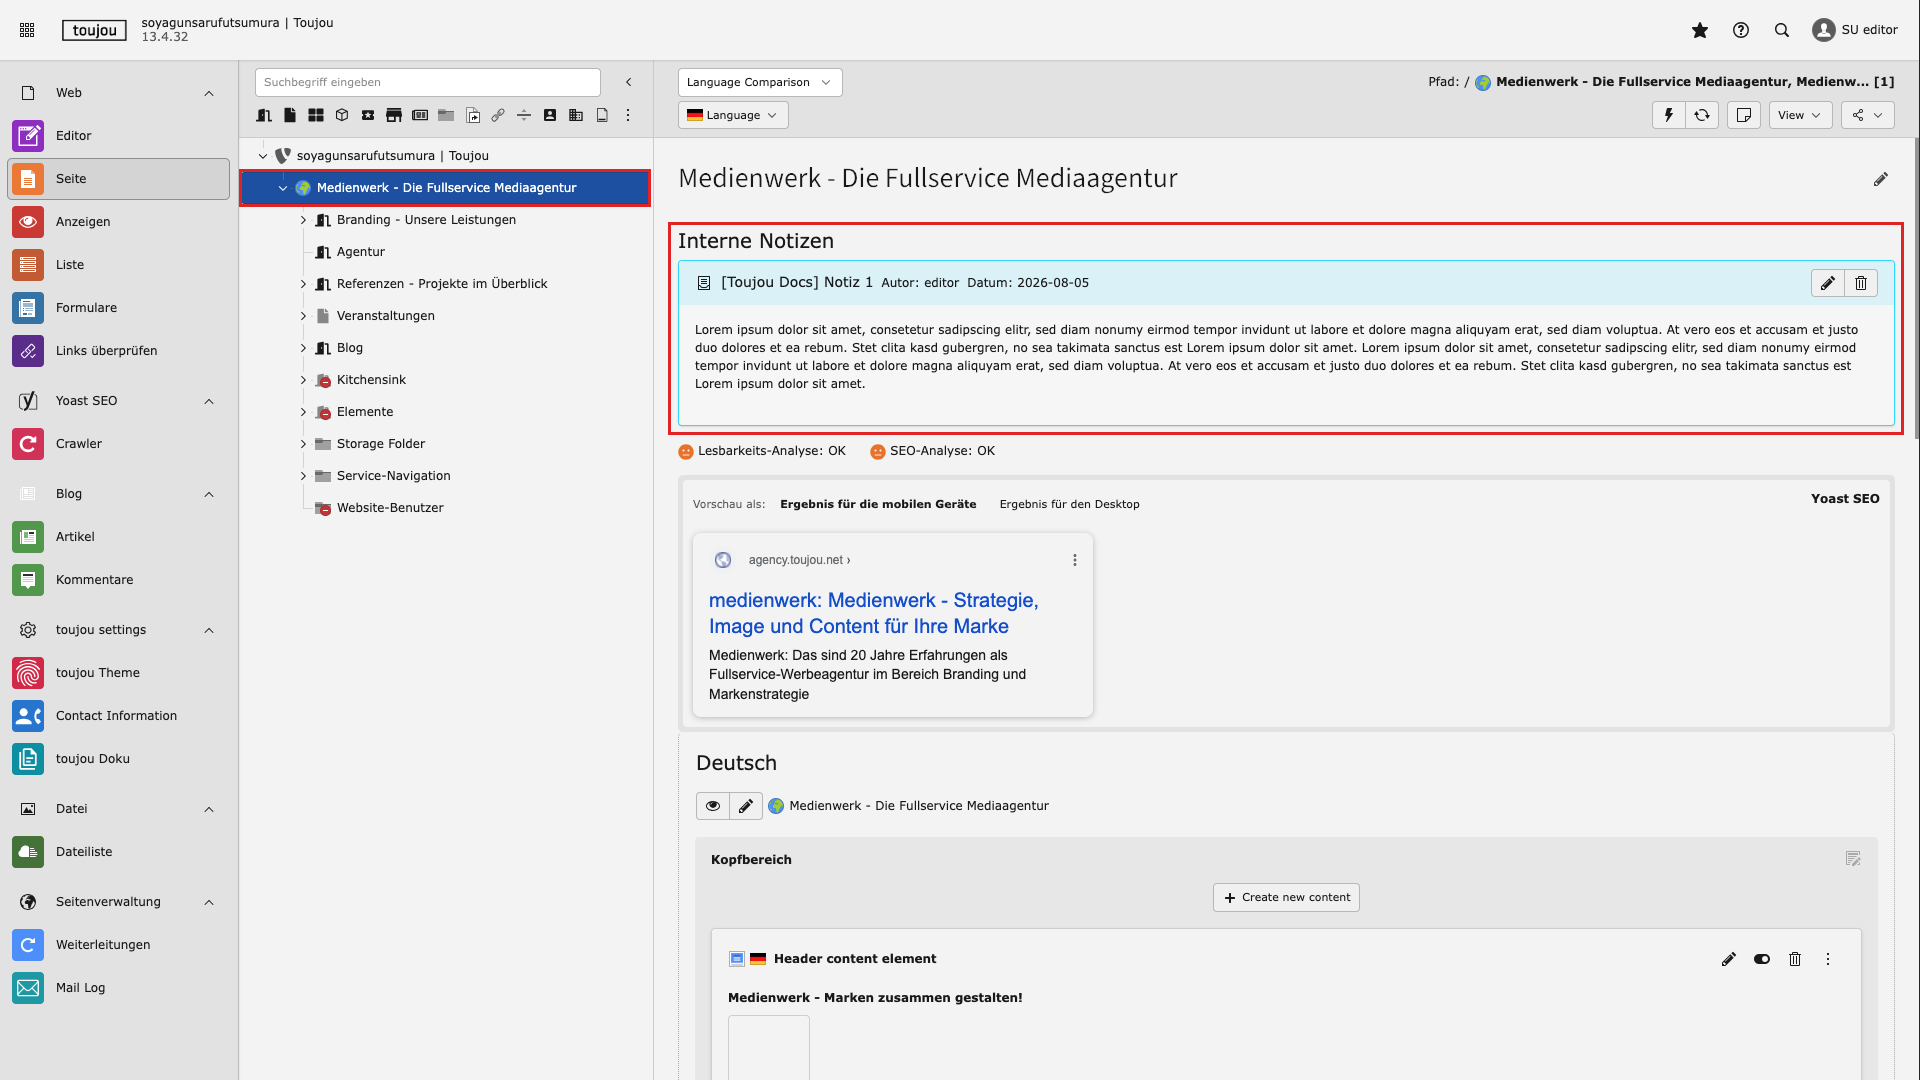The image size is (1920, 1080).
Task: Open the toujou Theme module icon
Action: (28, 673)
